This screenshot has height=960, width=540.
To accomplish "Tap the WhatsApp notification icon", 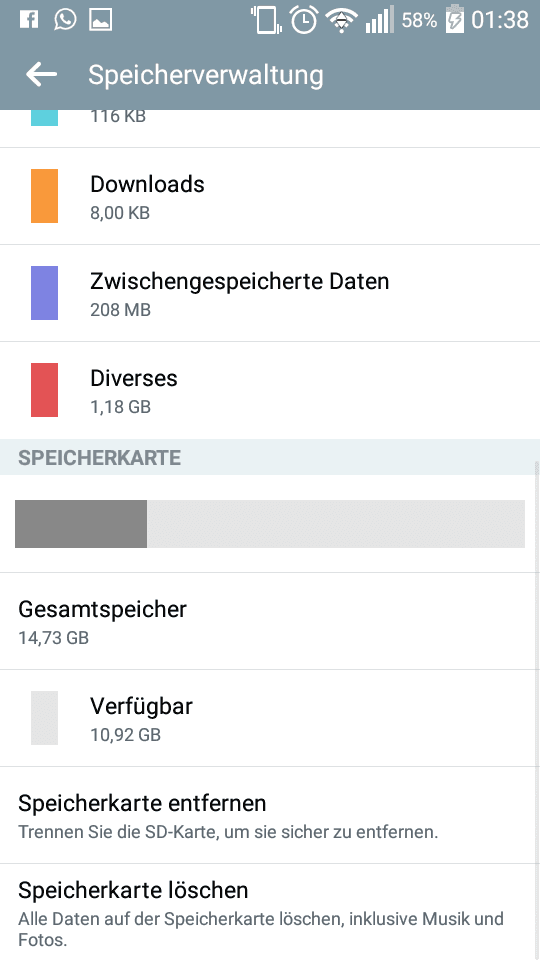I will 65,20.
